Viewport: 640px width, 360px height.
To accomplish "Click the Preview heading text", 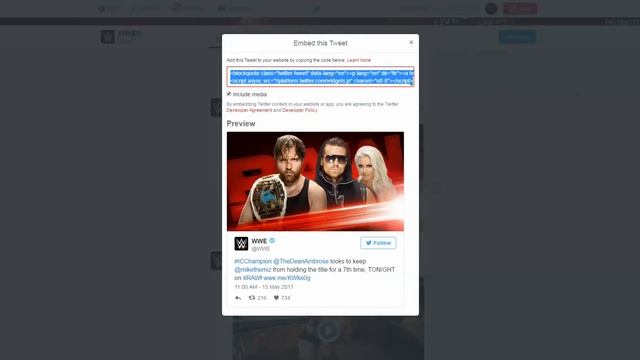I will click(x=241, y=124).
